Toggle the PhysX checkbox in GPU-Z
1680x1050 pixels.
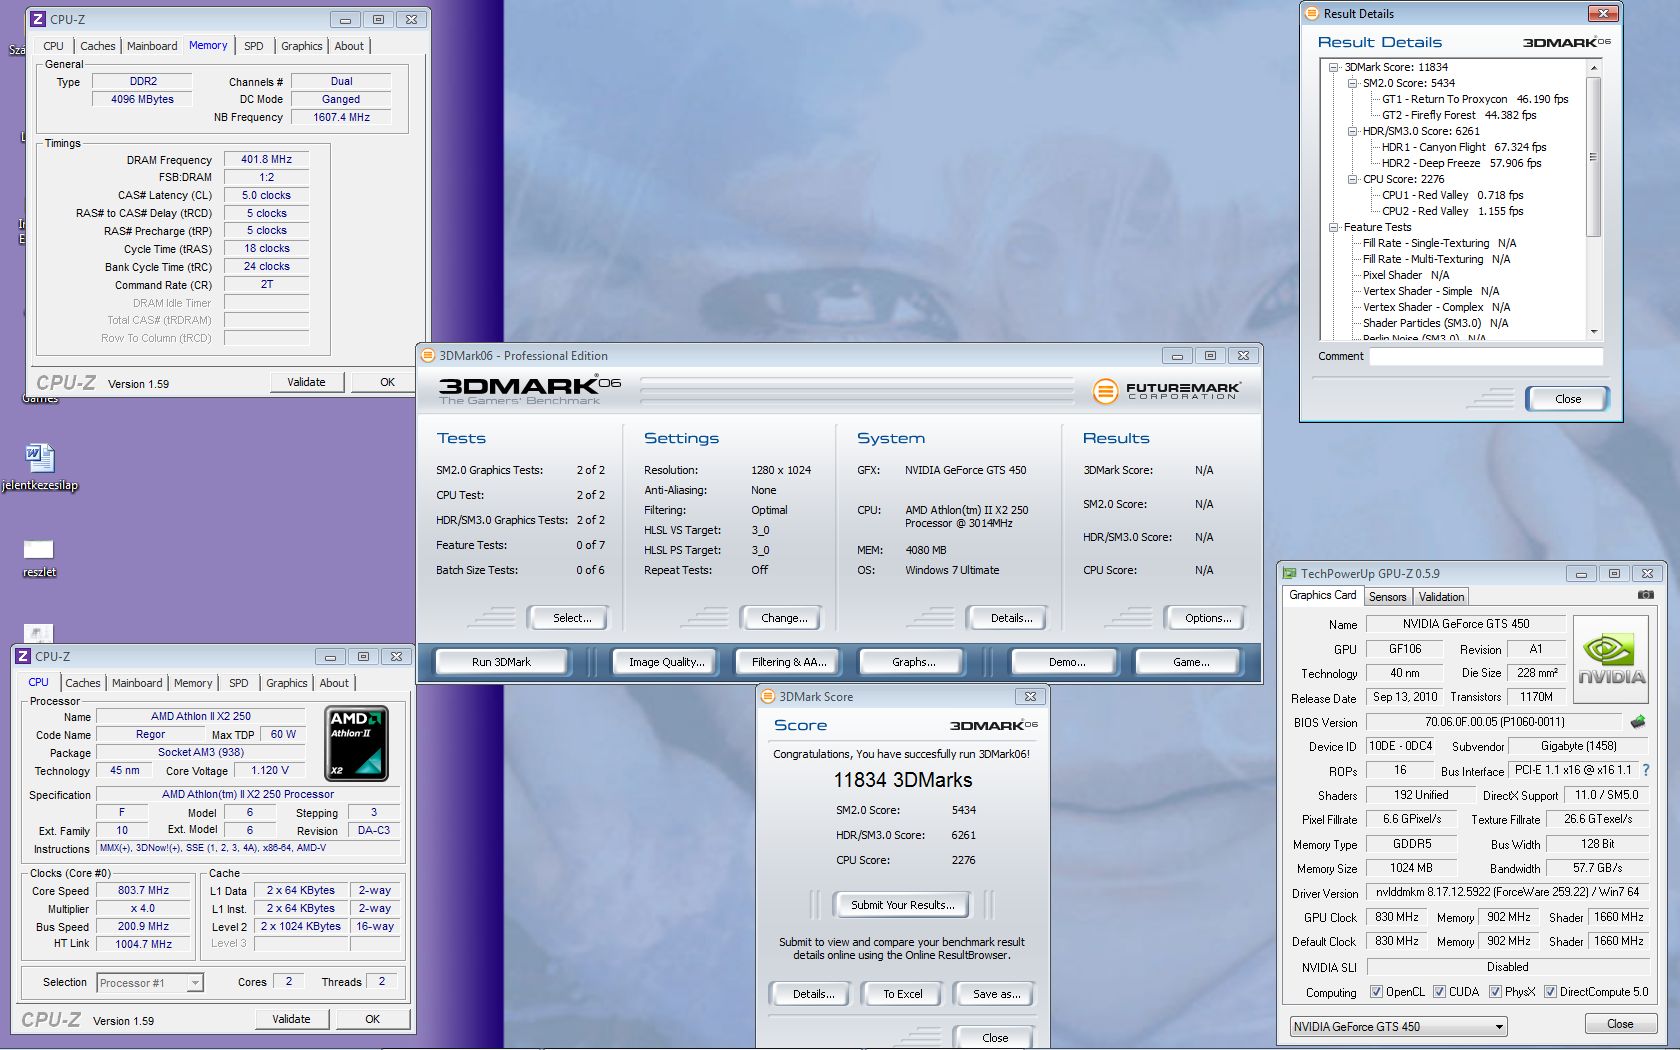point(1495,992)
